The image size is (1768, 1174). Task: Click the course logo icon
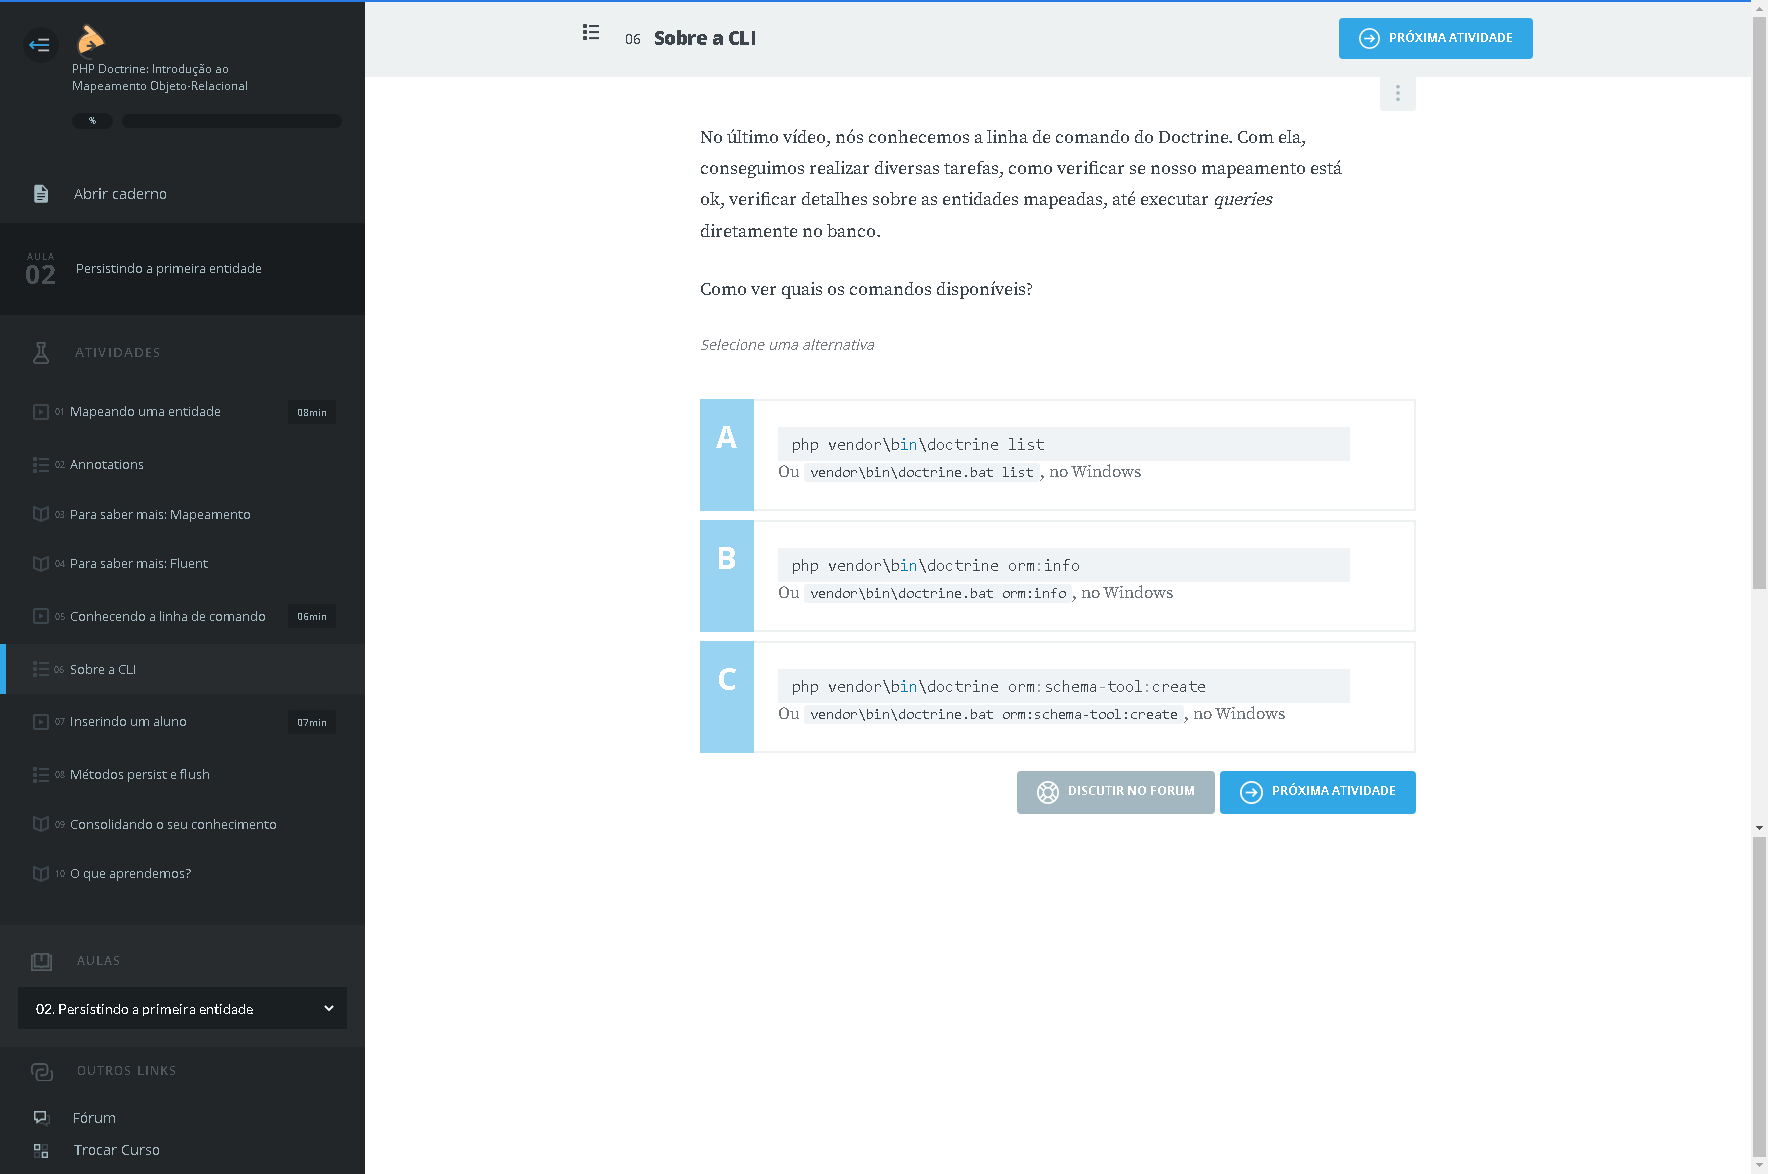pyautogui.click(x=90, y=39)
